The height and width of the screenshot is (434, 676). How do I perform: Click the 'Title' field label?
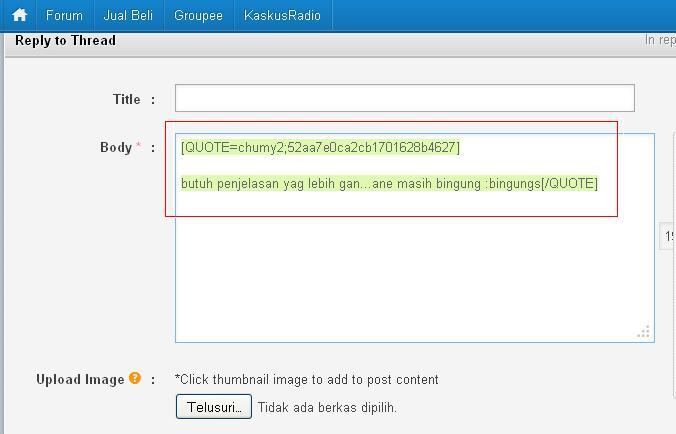tap(127, 99)
